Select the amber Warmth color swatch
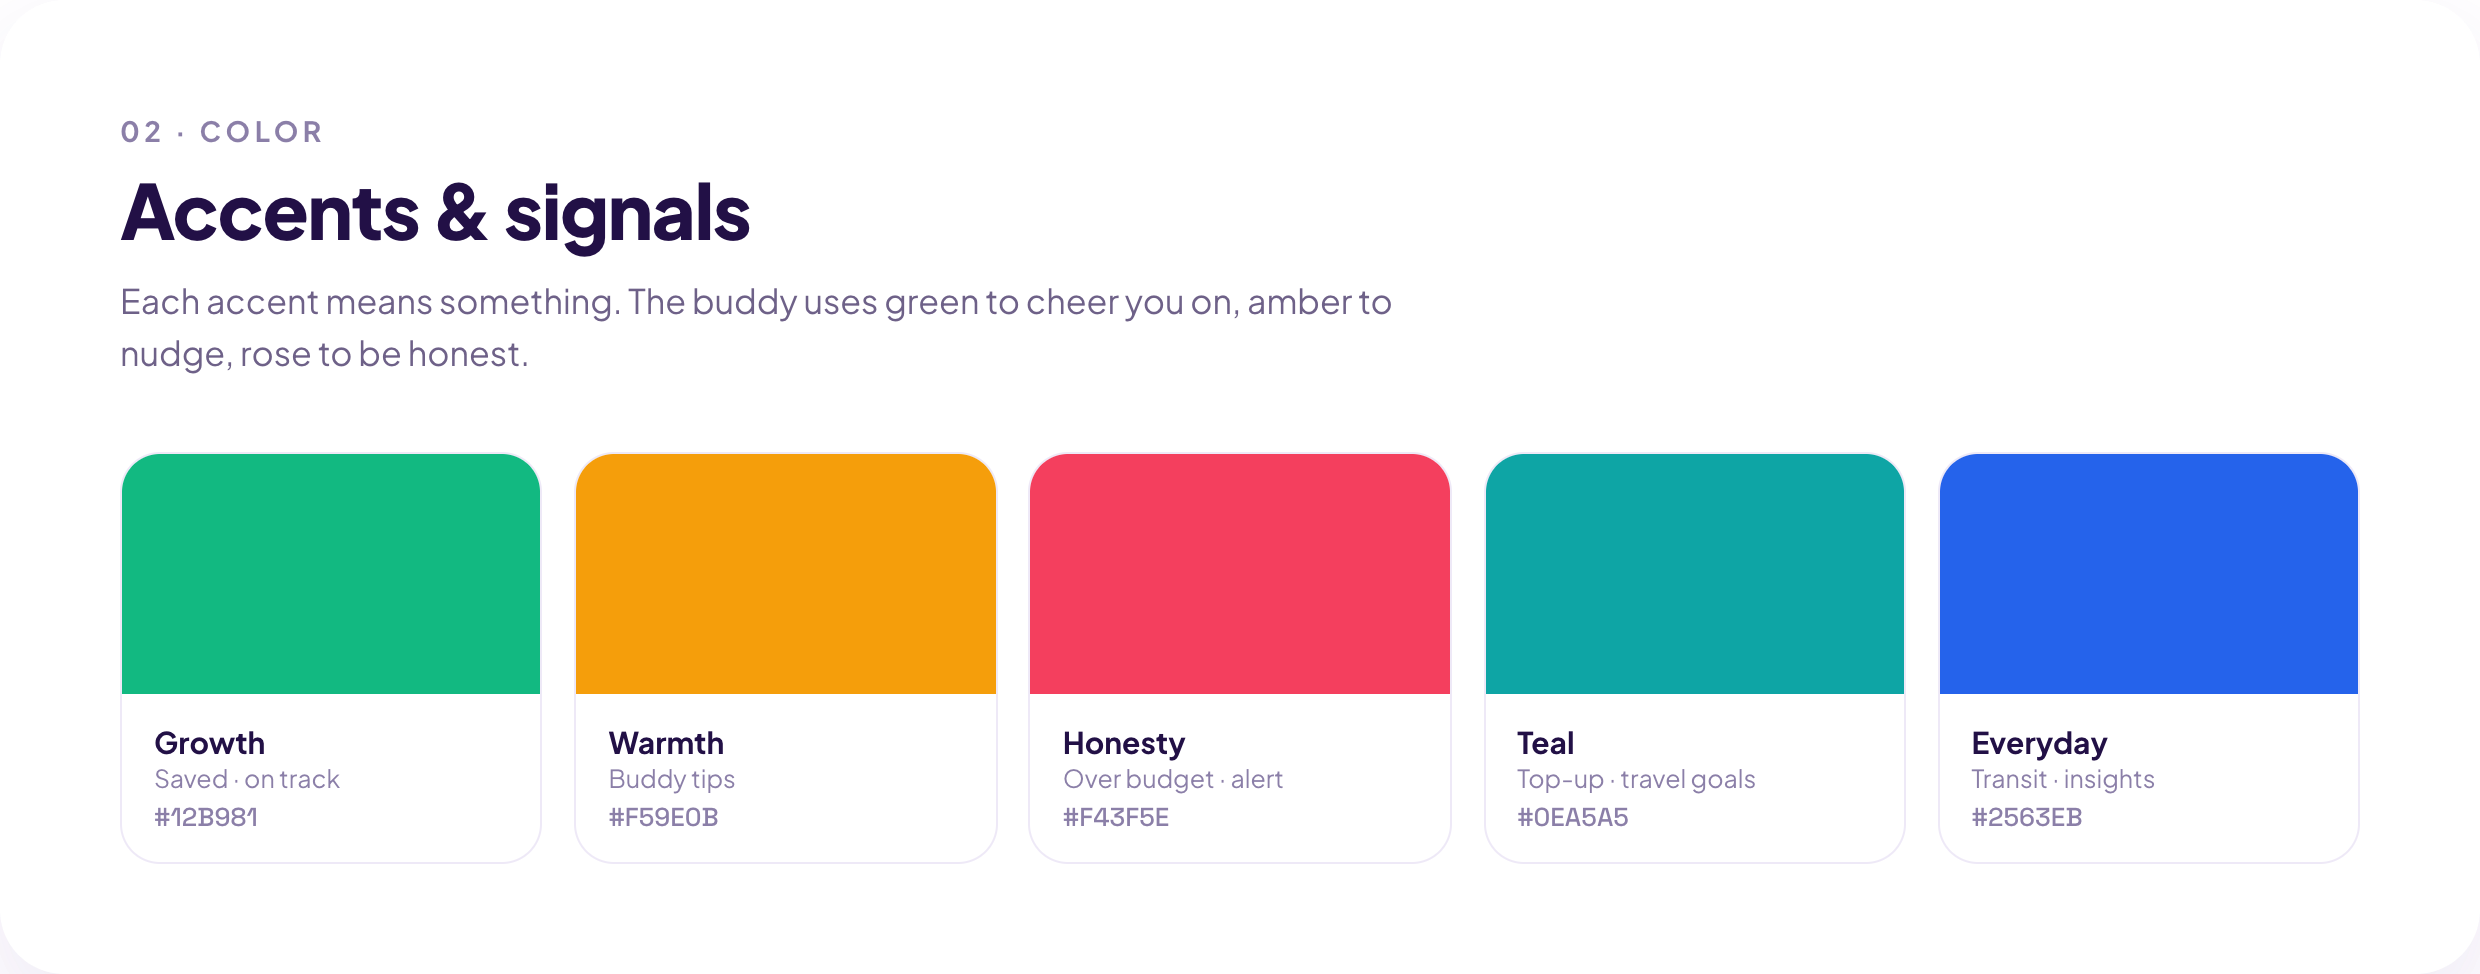The height and width of the screenshot is (974, 2480). (x=786, y=574)
